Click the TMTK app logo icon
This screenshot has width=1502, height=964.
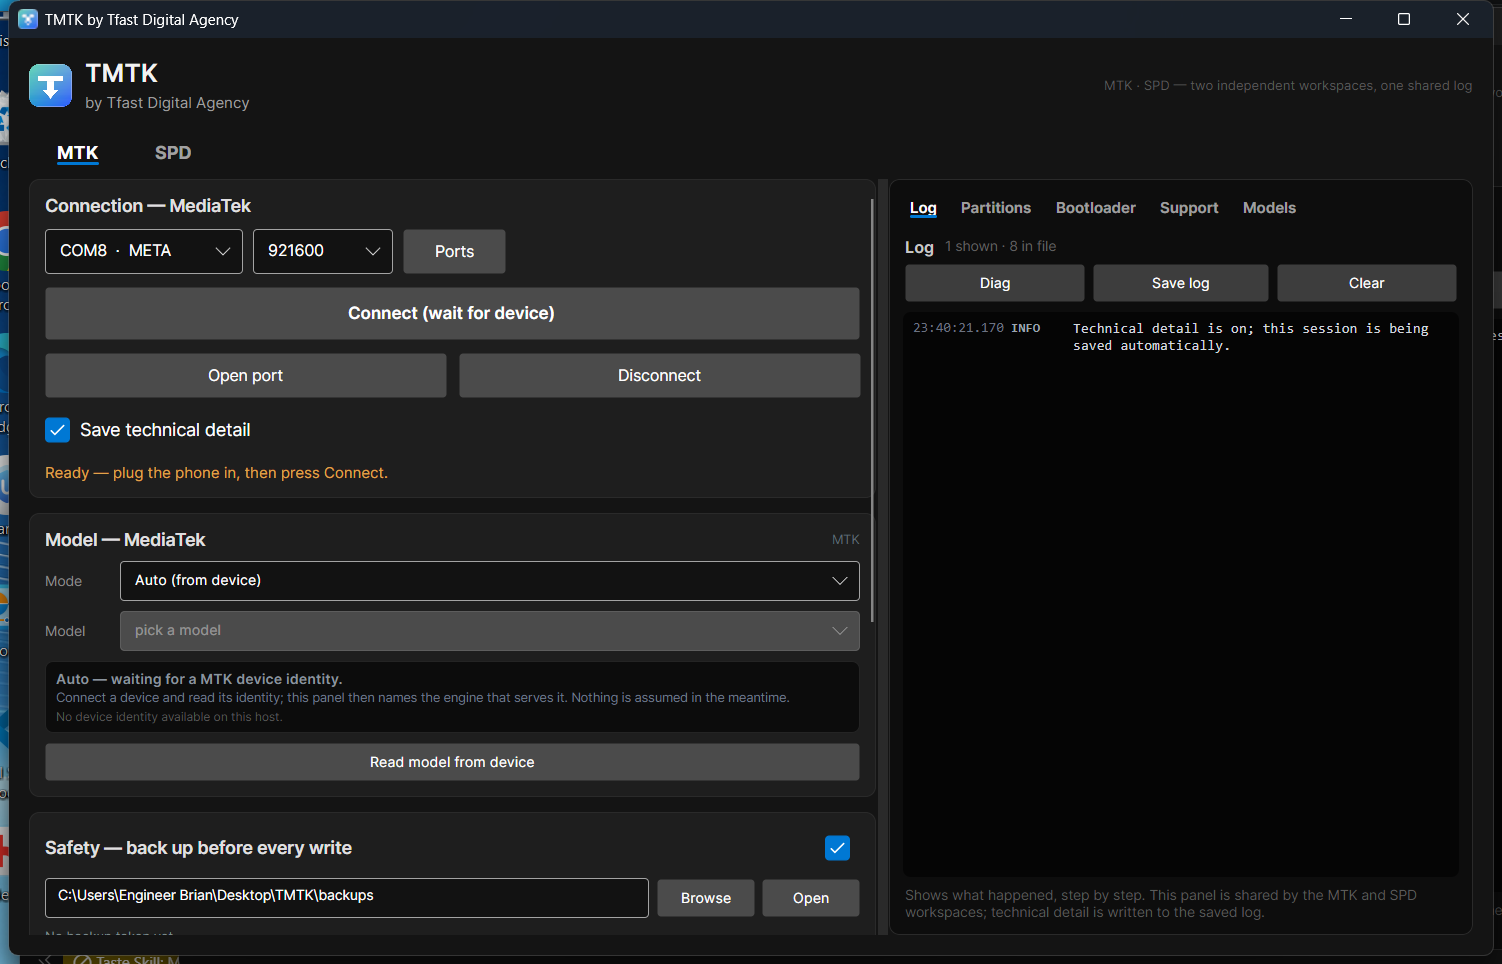(x=50, y=85)
